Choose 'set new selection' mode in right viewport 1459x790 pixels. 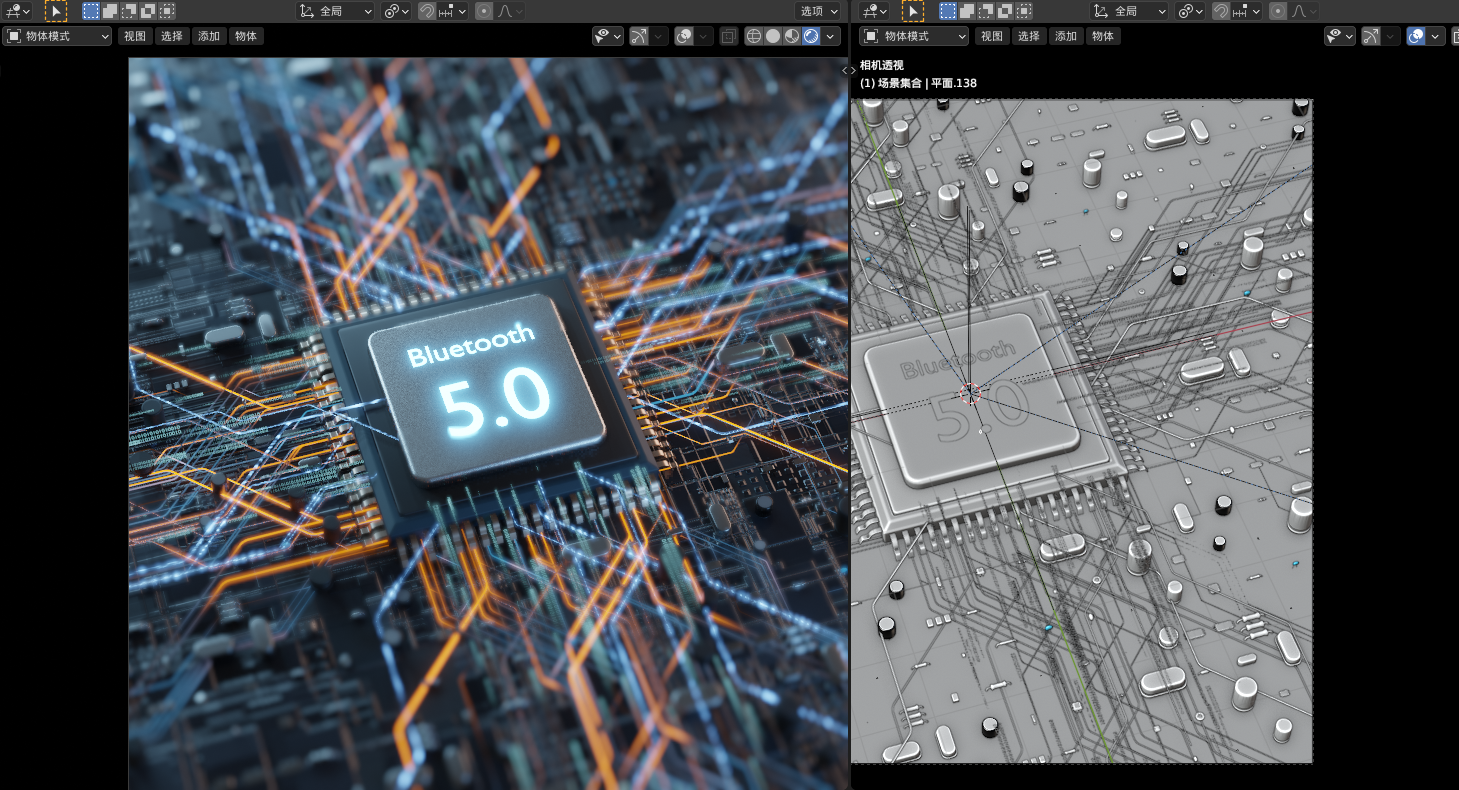point(948,11)
